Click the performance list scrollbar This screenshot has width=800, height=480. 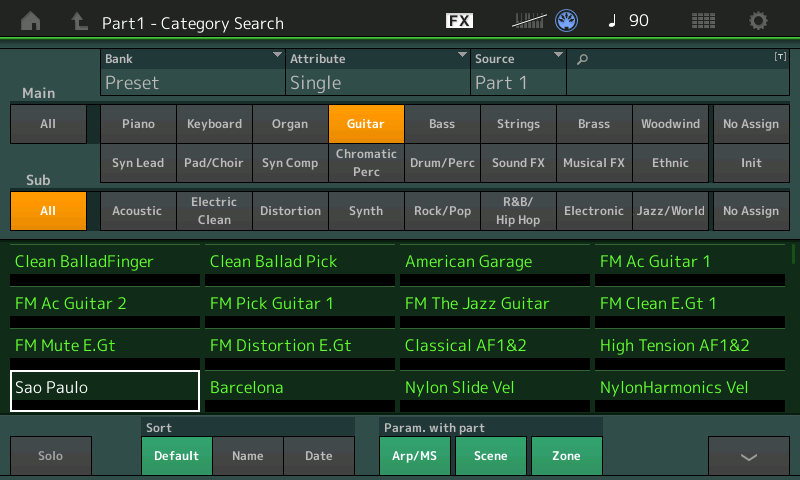coord(793,254)
